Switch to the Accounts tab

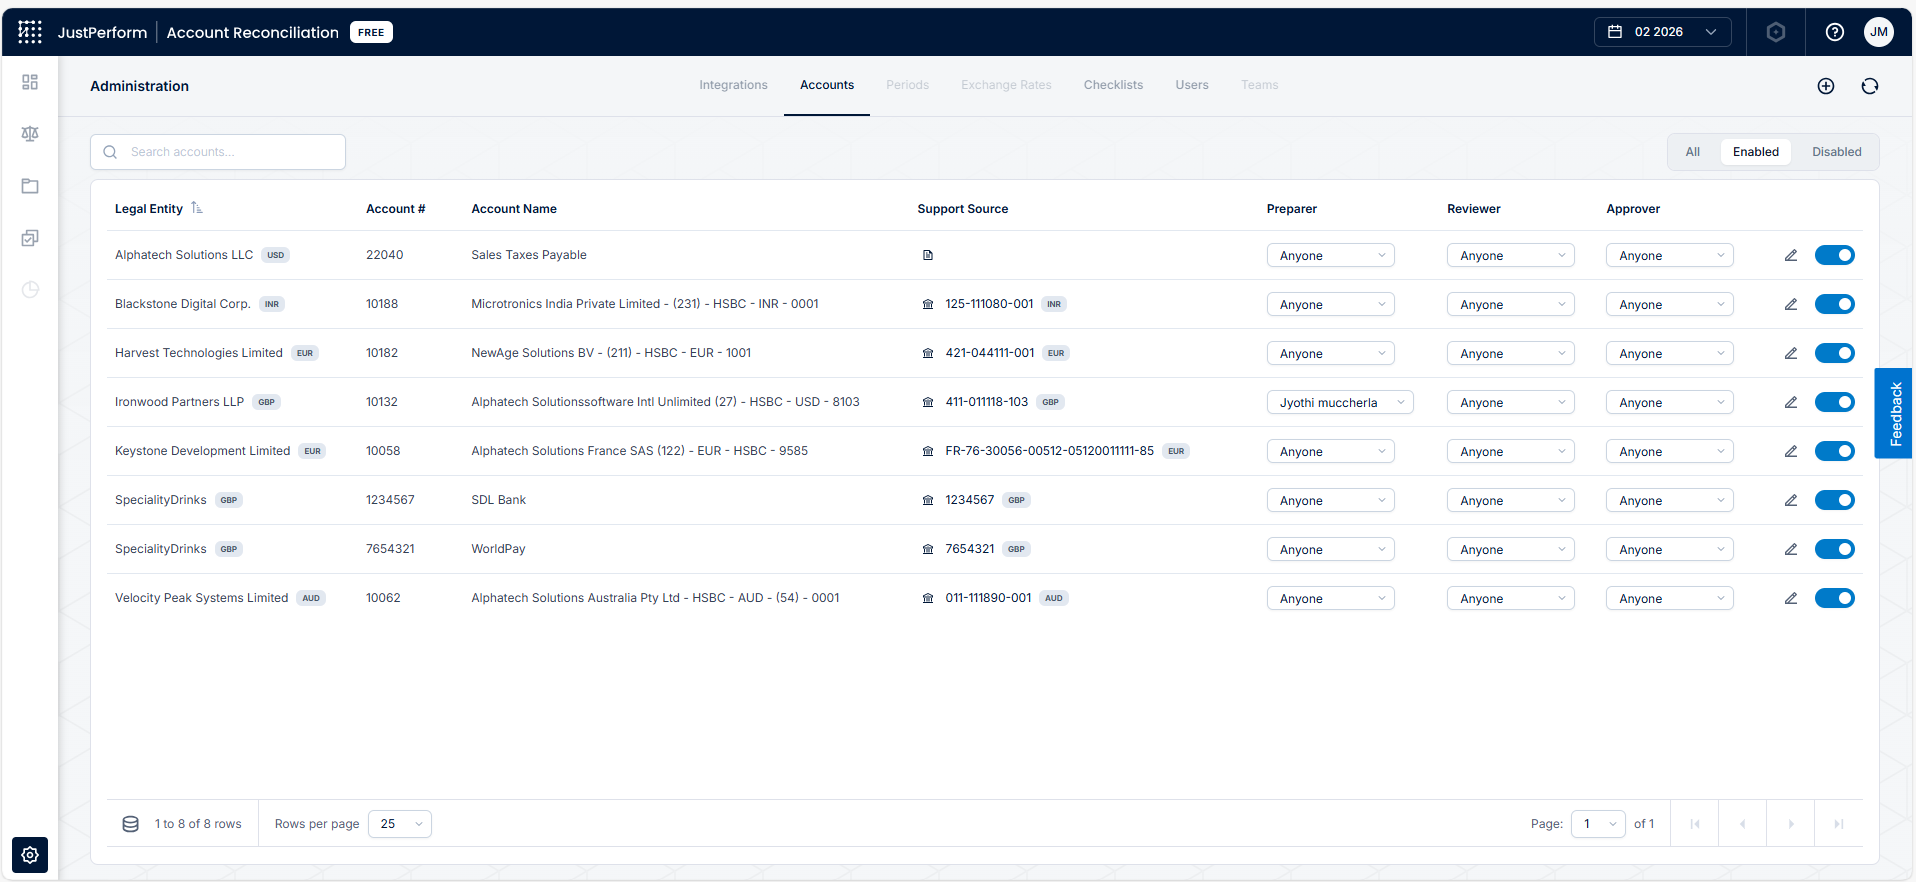(827, 85)
